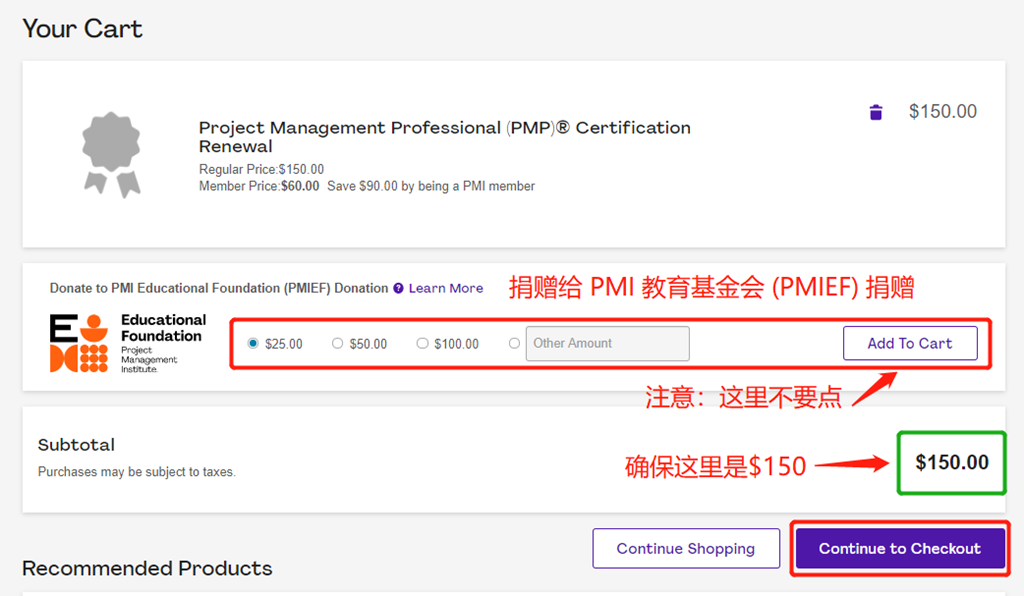Image resolution: width=1024 pixels, height=596 pixels.
Task: Click 'Save $90.00 by being a PMI member' text
Action: 431,186
